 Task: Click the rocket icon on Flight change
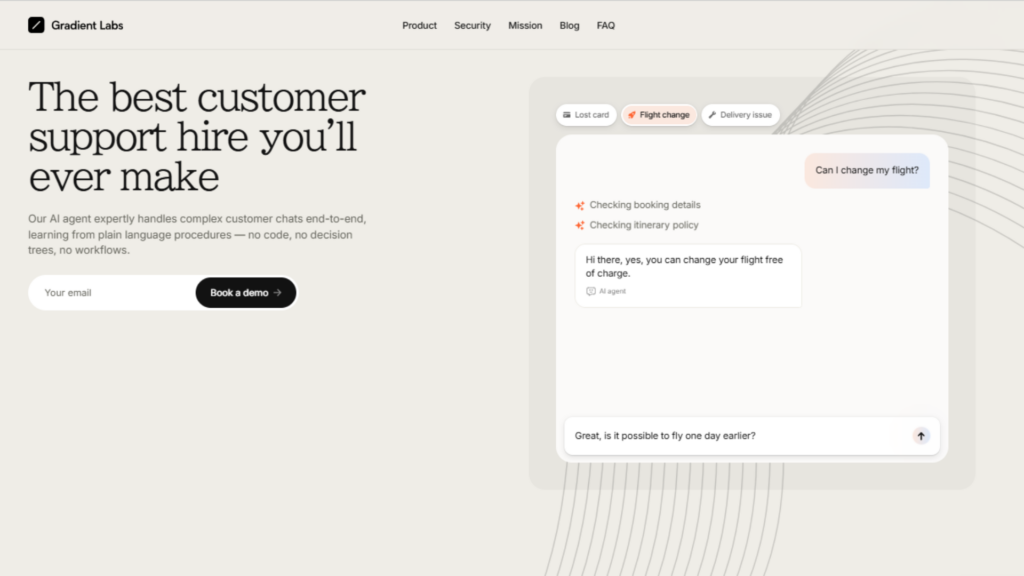coord(632,115)
